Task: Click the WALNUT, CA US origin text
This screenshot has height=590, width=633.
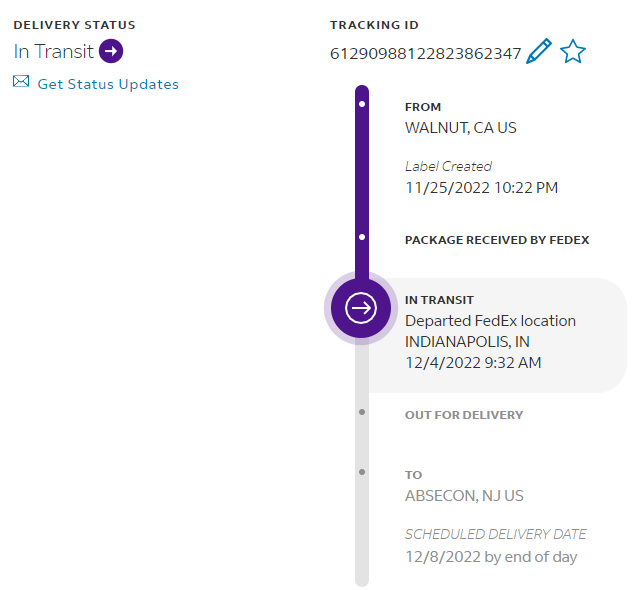Action: [460, 128]
